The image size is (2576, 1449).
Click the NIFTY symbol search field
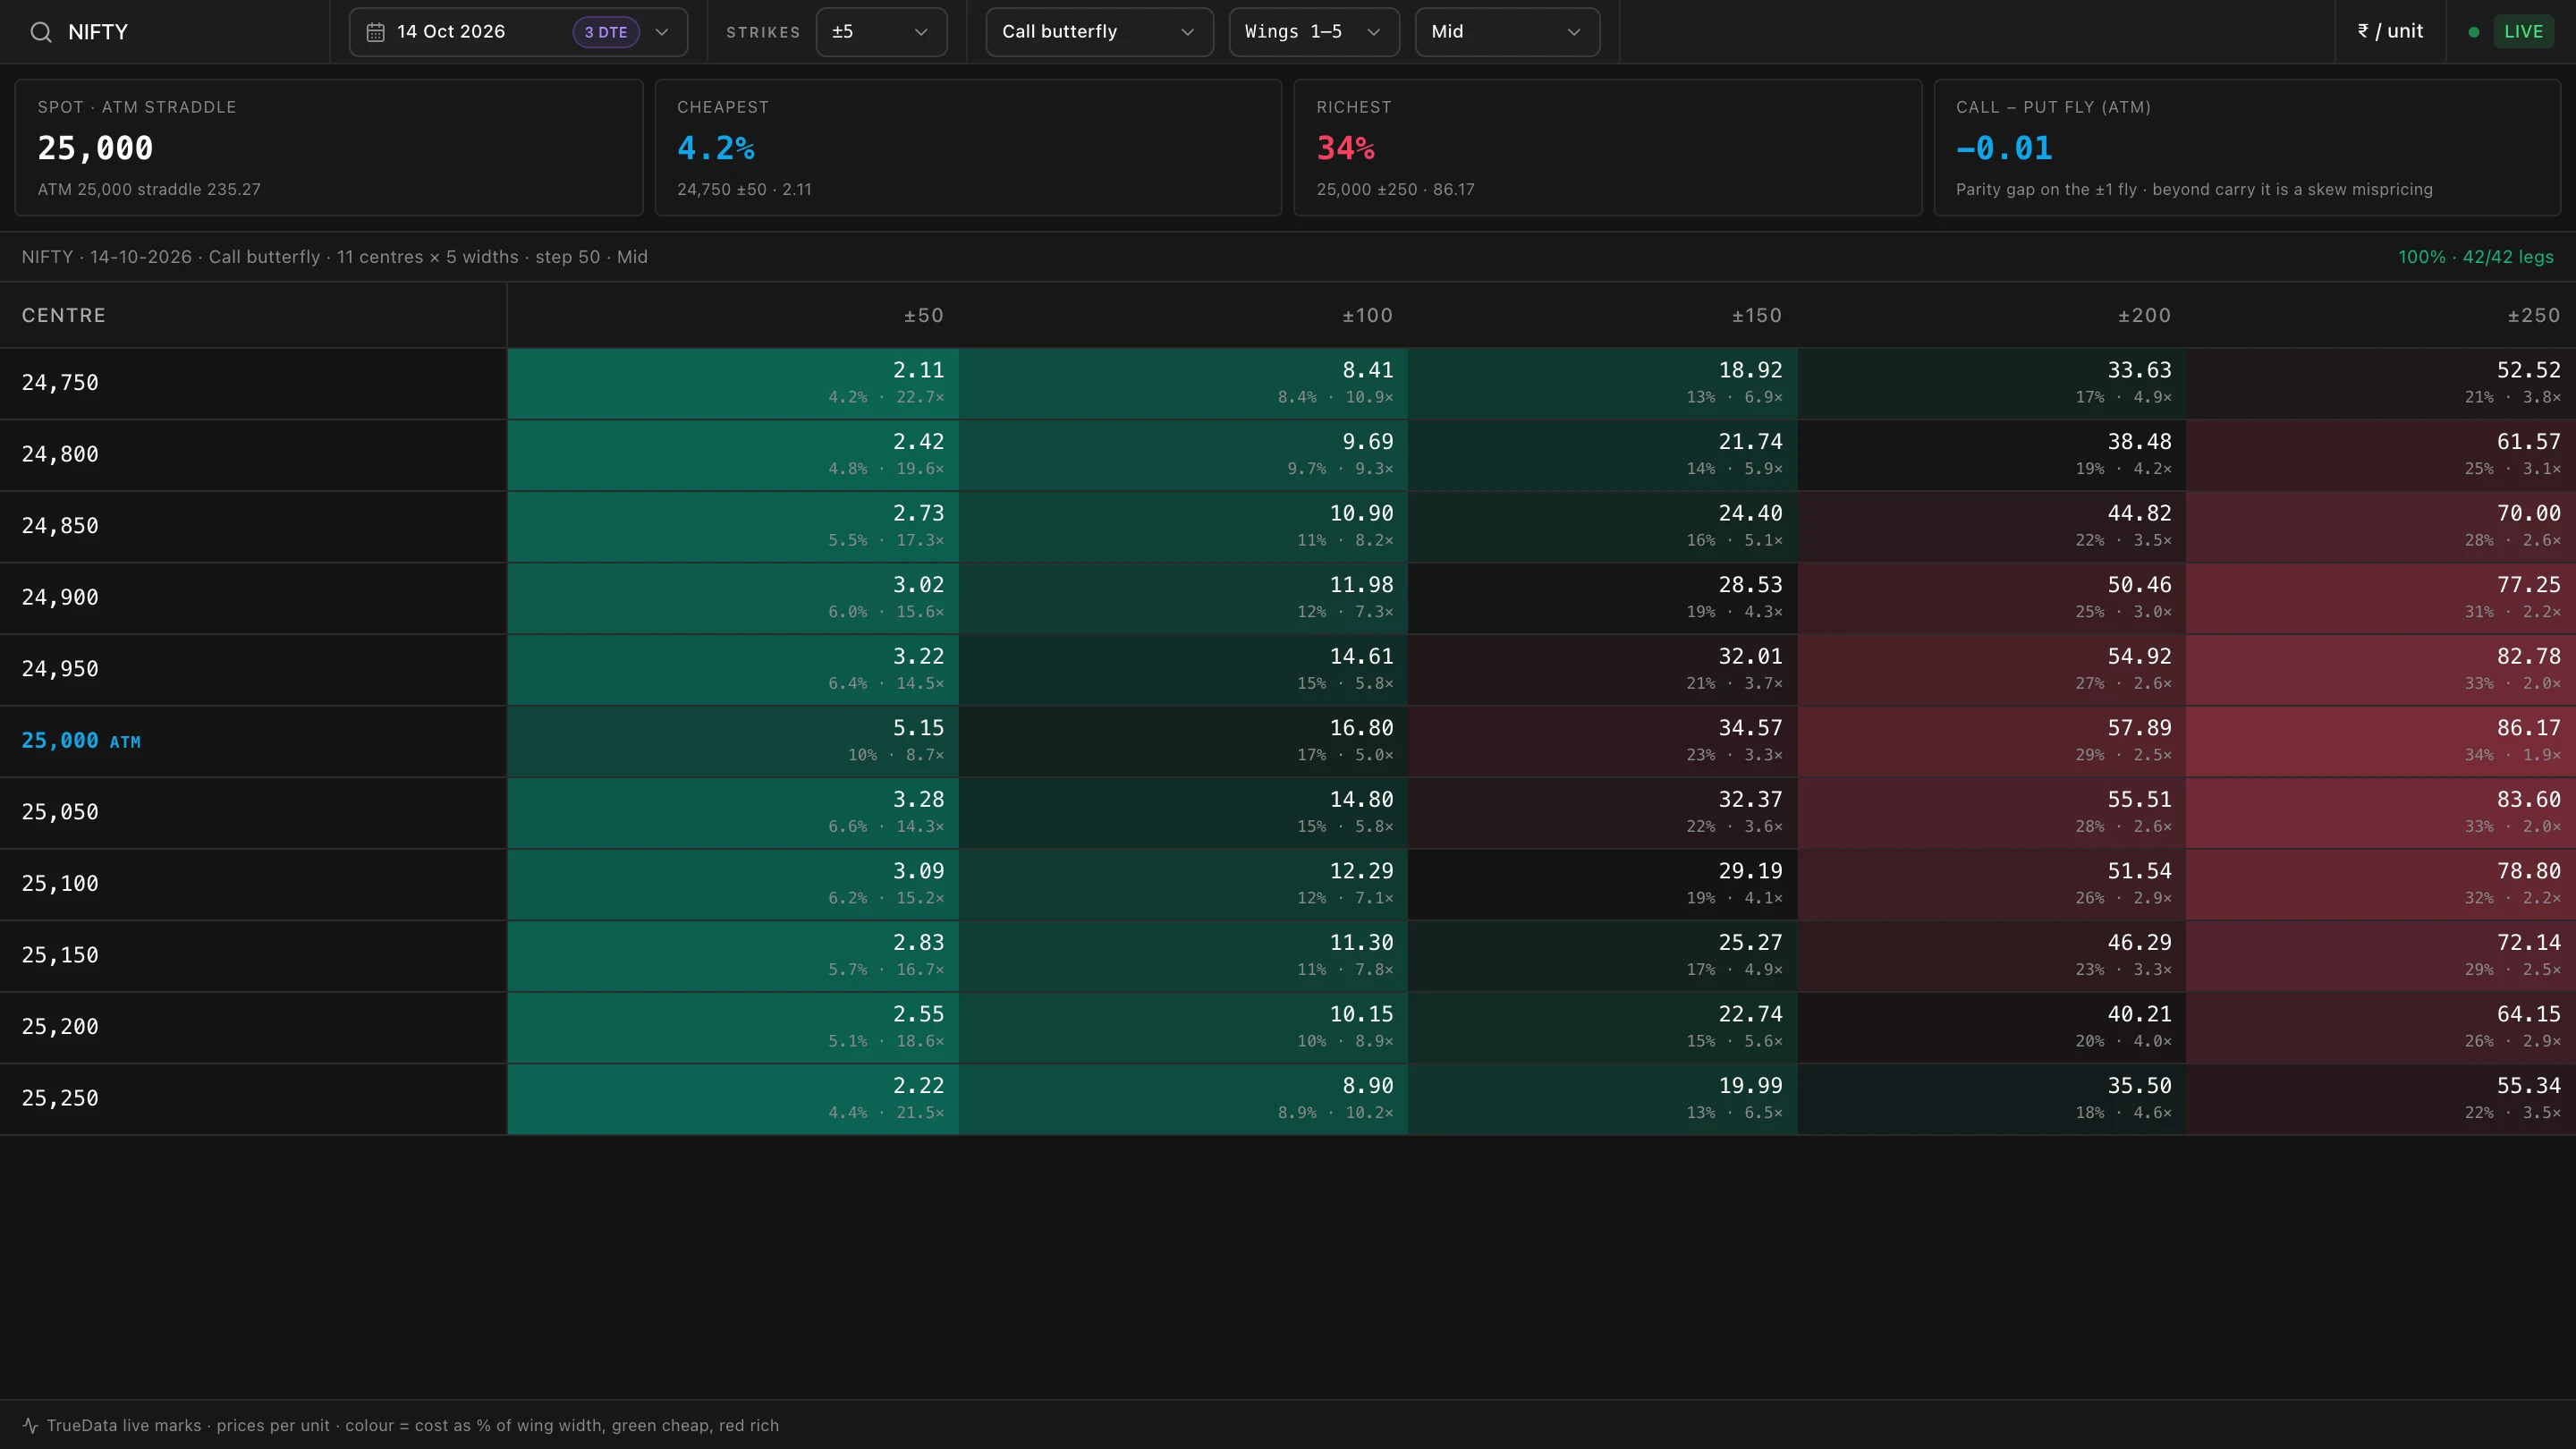[x=165, y=32]
